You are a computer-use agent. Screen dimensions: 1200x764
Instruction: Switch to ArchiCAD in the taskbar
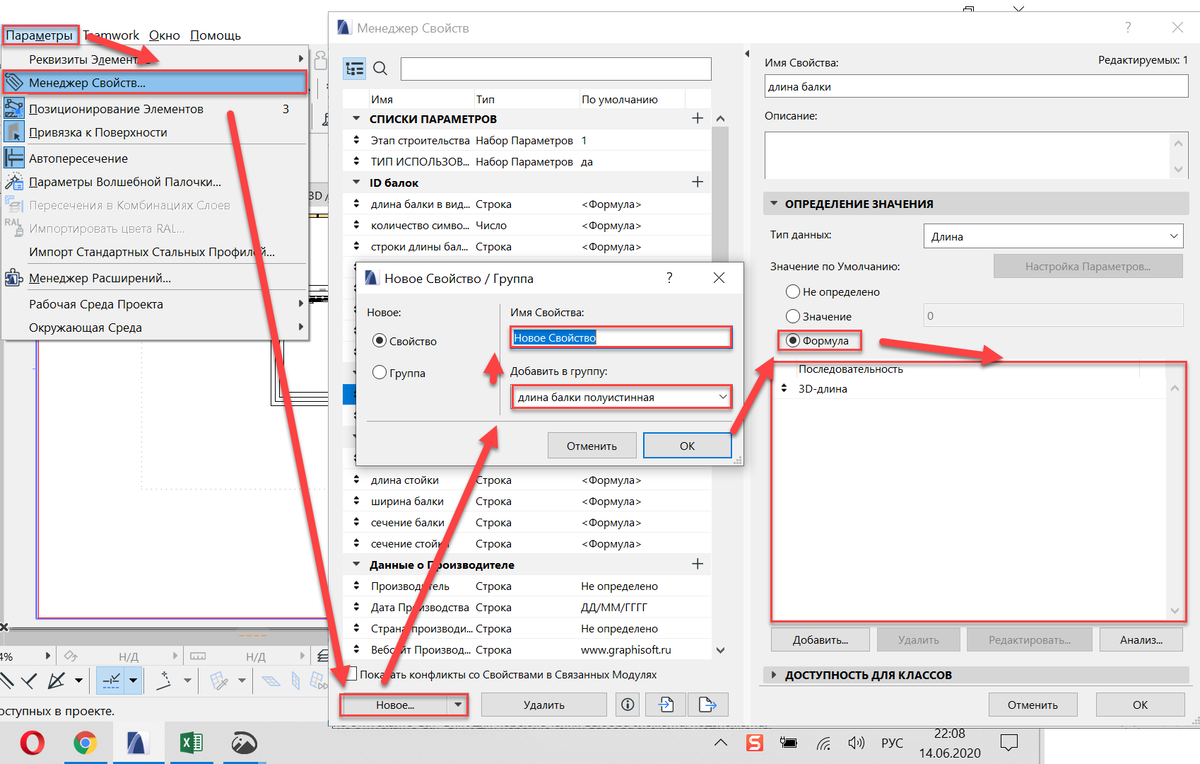tap(137, 743)
